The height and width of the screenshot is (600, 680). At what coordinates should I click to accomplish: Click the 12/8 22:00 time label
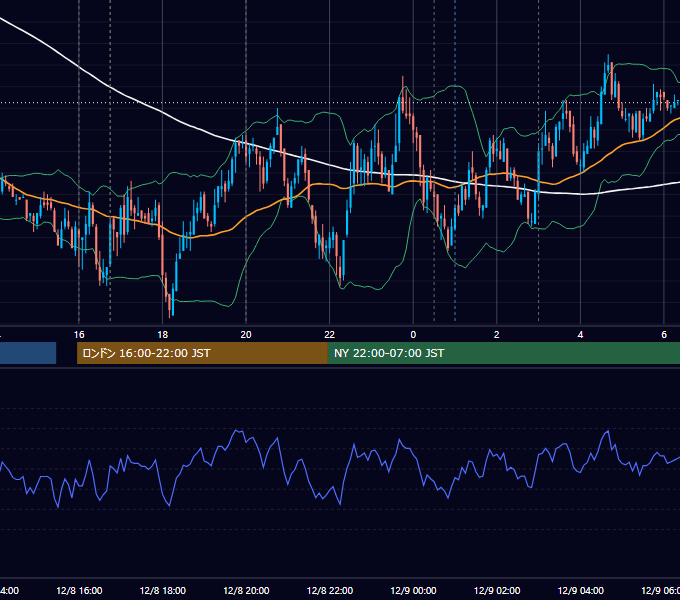pos(330,590)
